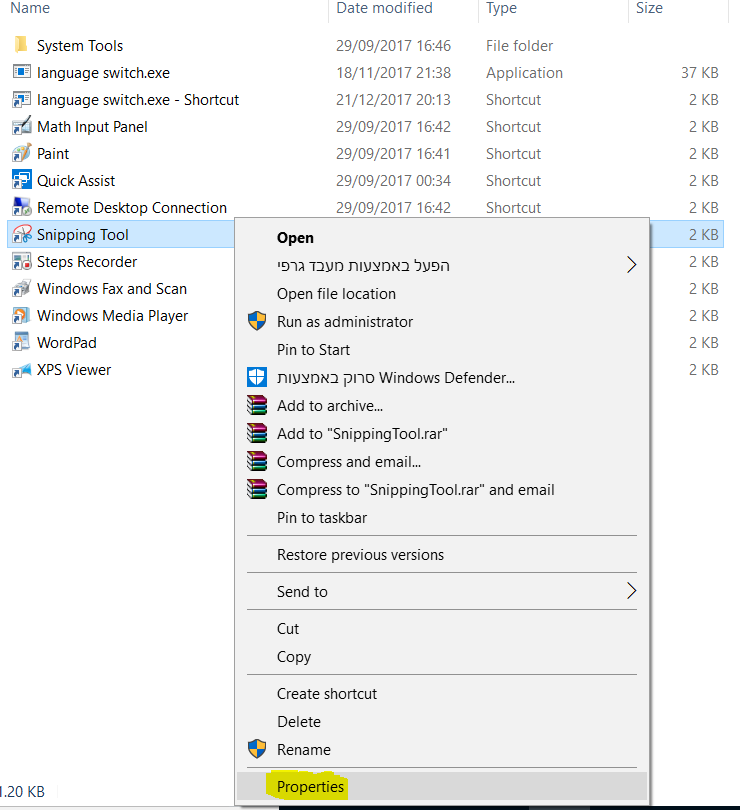Select Add to "SnippingTool.rar" entry
Screen dimensions: 740x810
[x=442, y=433]
